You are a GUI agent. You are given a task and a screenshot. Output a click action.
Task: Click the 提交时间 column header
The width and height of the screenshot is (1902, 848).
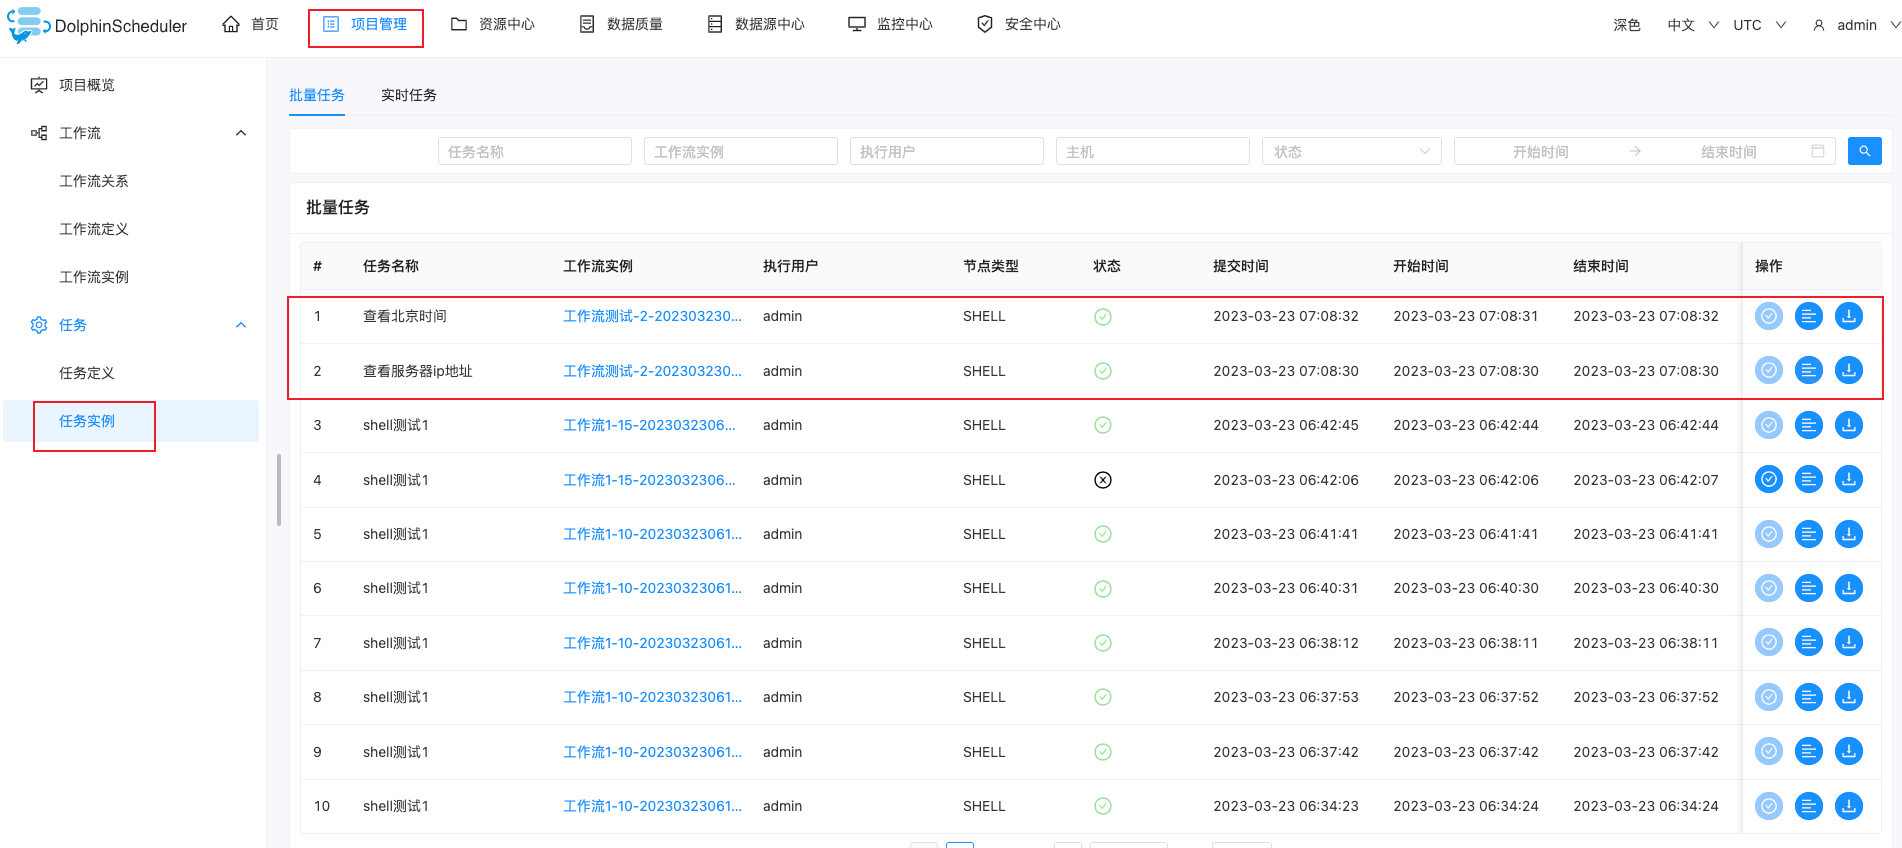point(1241,266)
